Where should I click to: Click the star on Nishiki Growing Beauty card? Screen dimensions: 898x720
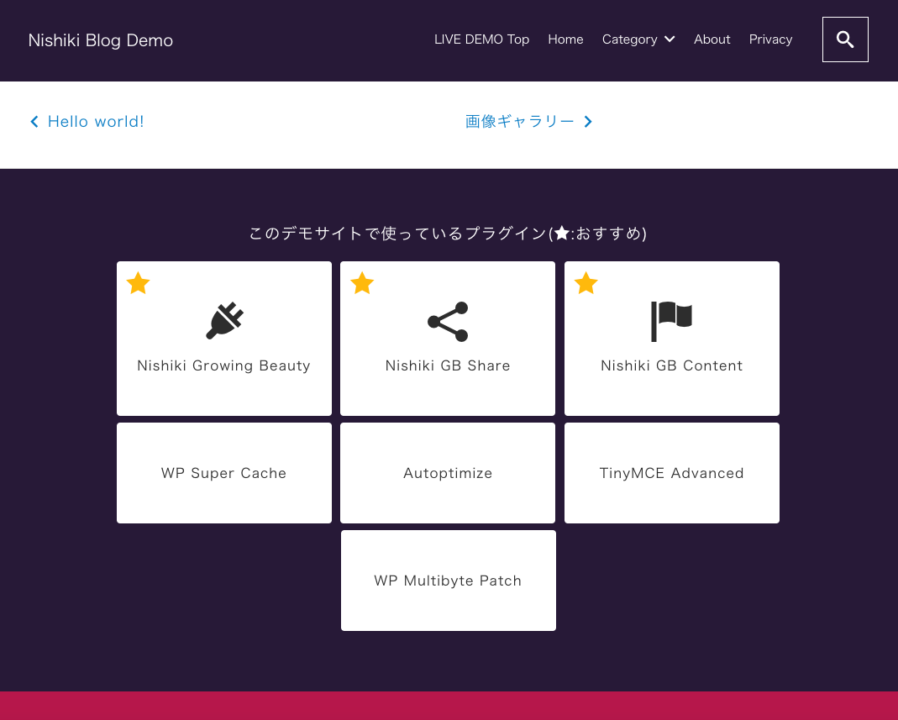(x=138, y=283)
